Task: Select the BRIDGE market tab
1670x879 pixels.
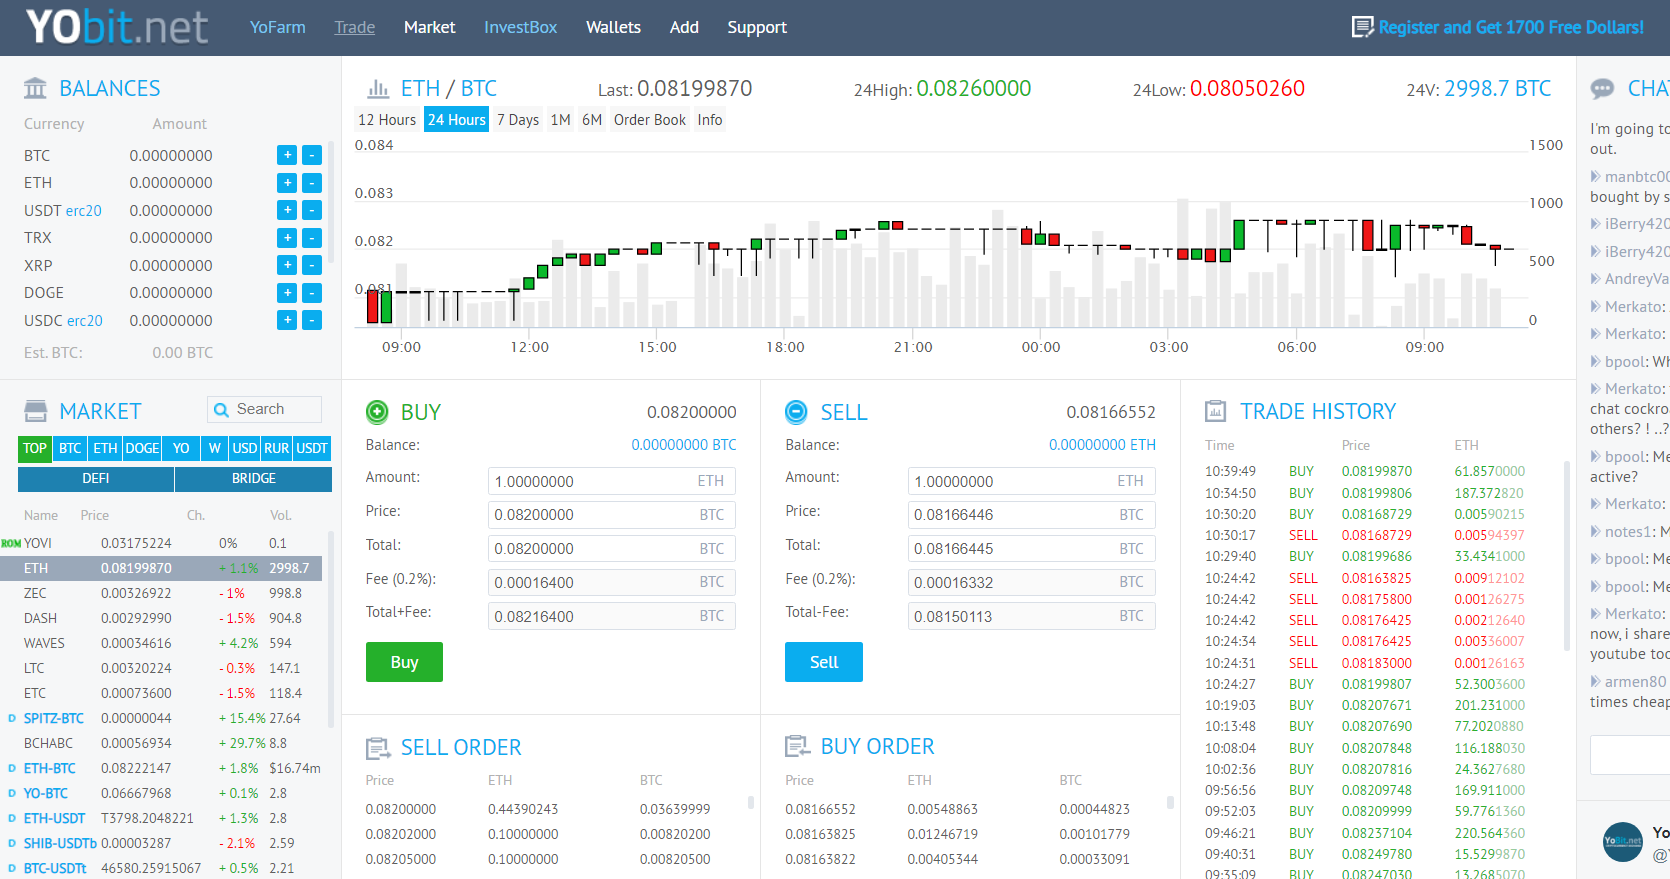Action: click(254, 479)
